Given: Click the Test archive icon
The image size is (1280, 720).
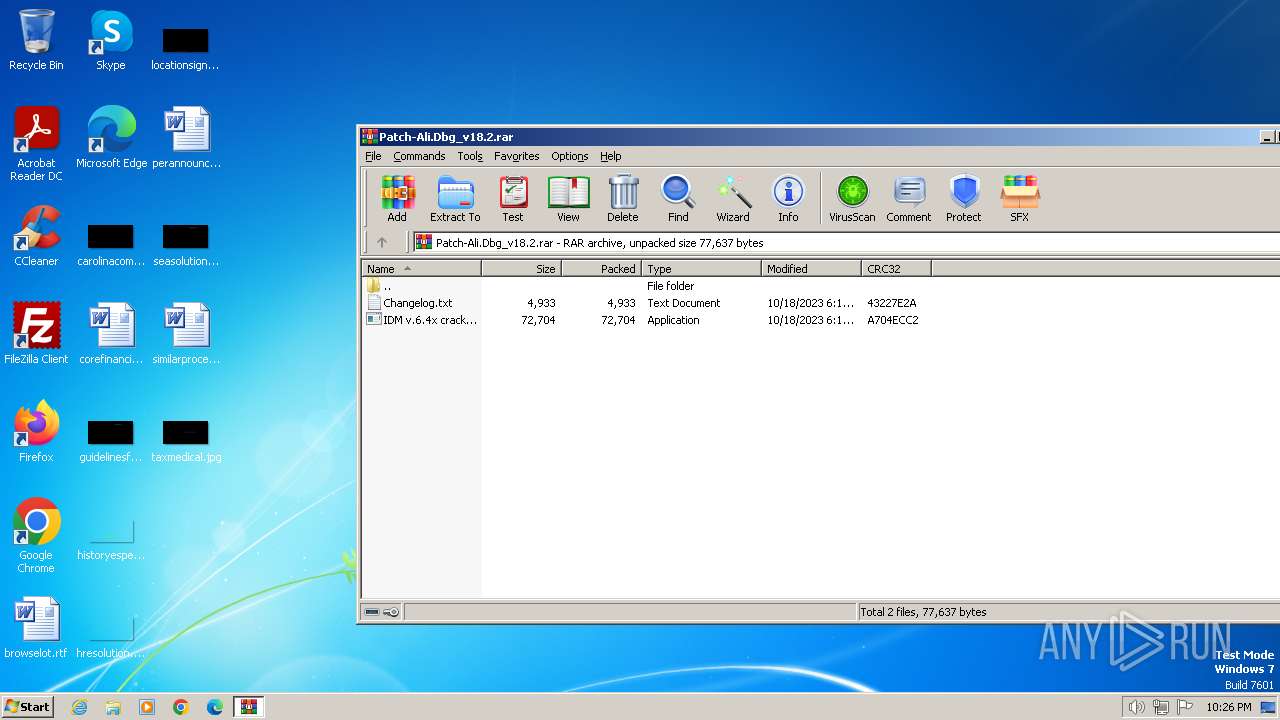Looking at the screenshot, I should tap(513, 198).
